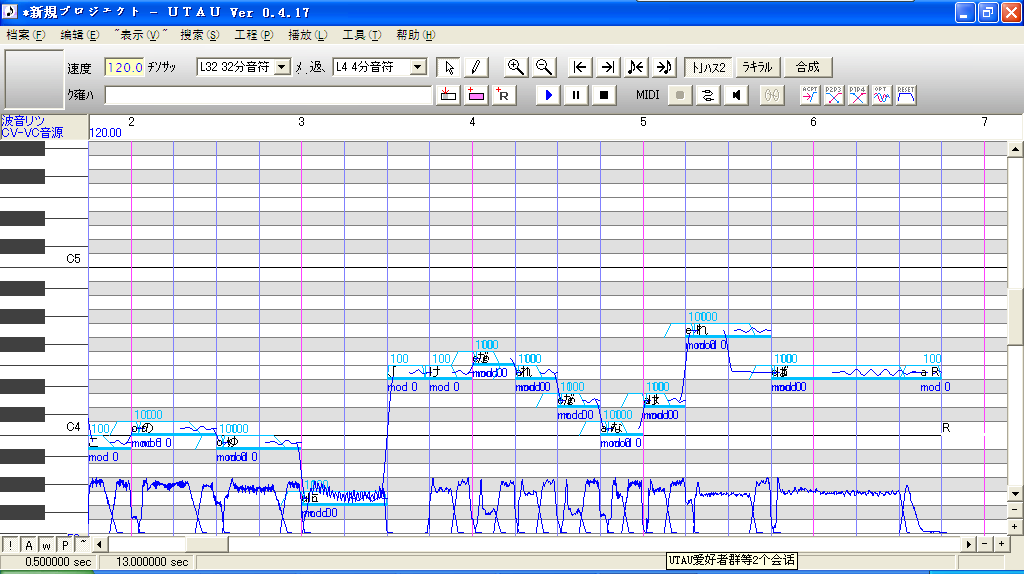The height and width of the screenshot is (574, 1024).
Task: Jump to start with left bar-arrow
Action: pyautogui.click(x=579, y=67)
